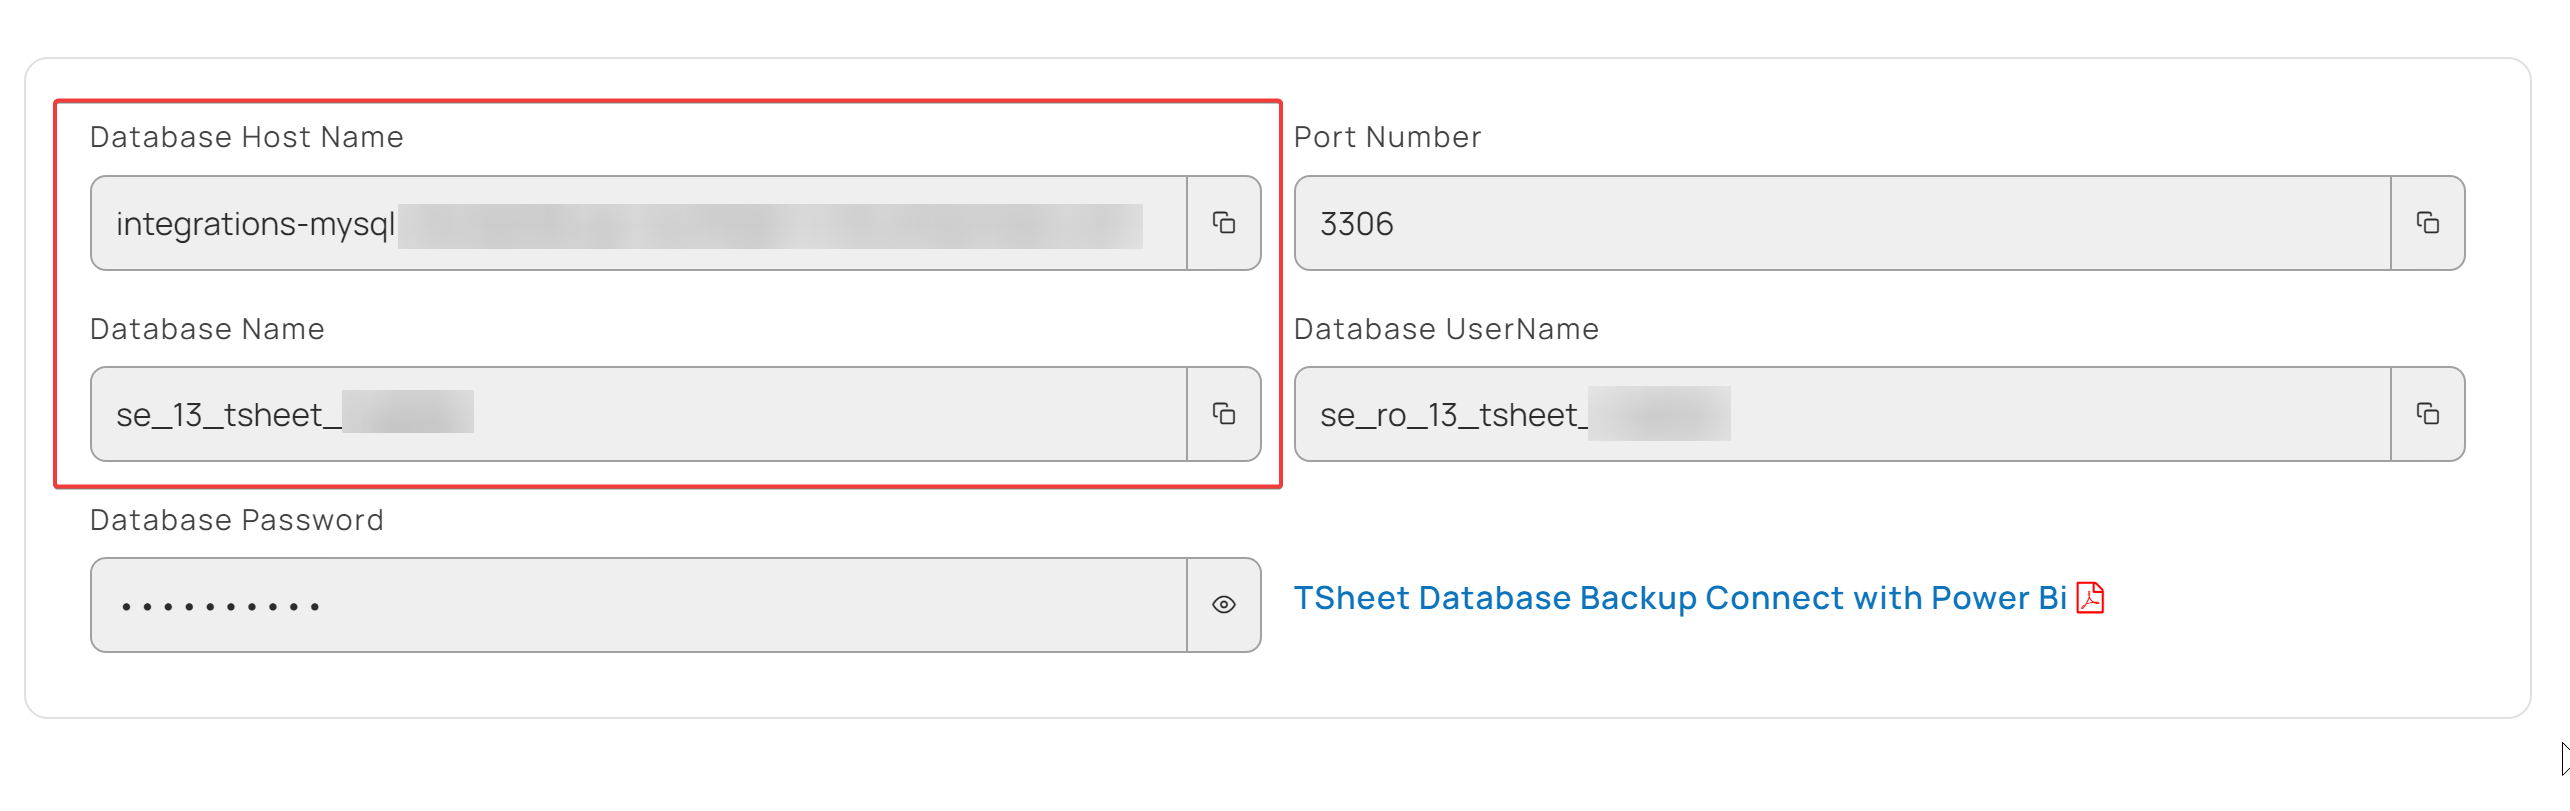Click the Database Password label
The width and height of the screenshot is (2570, 811).
pos(237,520)
